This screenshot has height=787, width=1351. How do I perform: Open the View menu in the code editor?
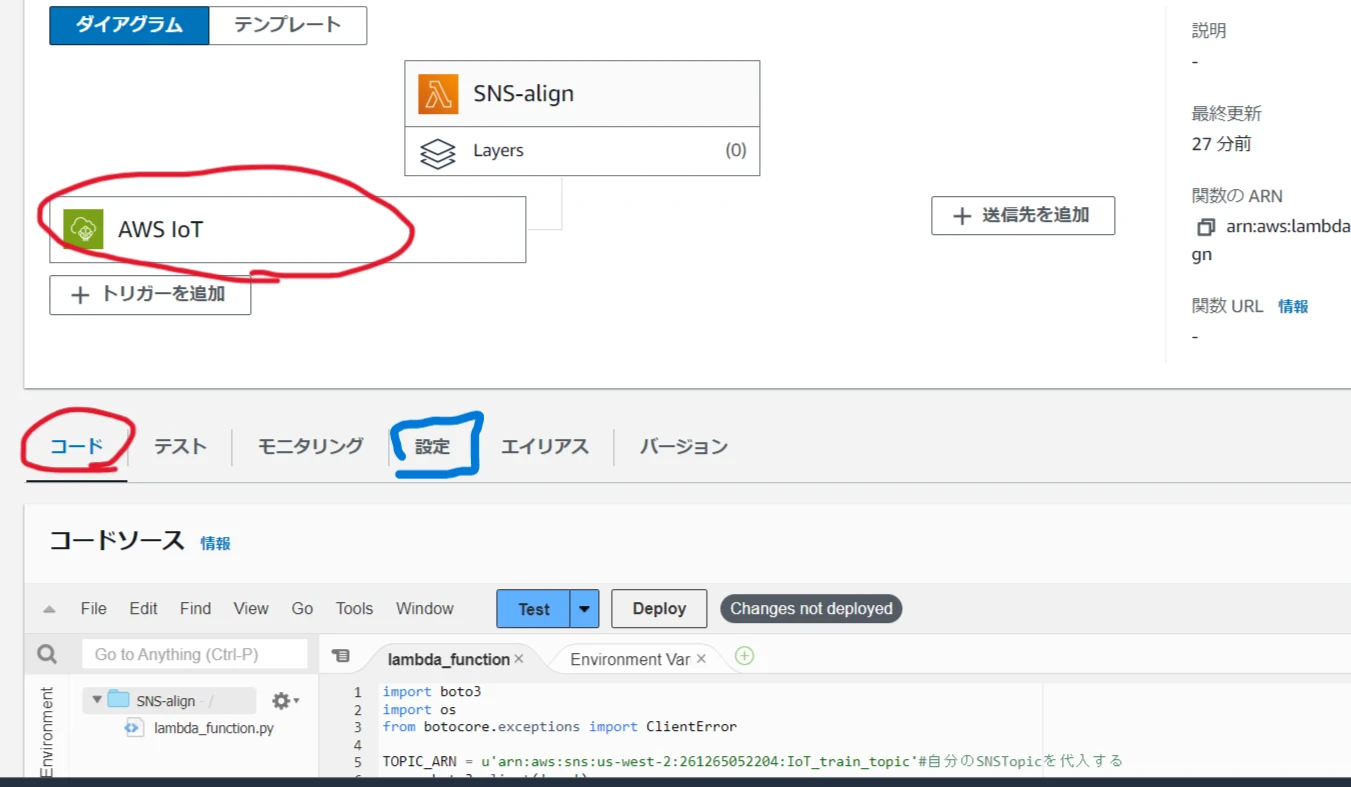(251, 609)
